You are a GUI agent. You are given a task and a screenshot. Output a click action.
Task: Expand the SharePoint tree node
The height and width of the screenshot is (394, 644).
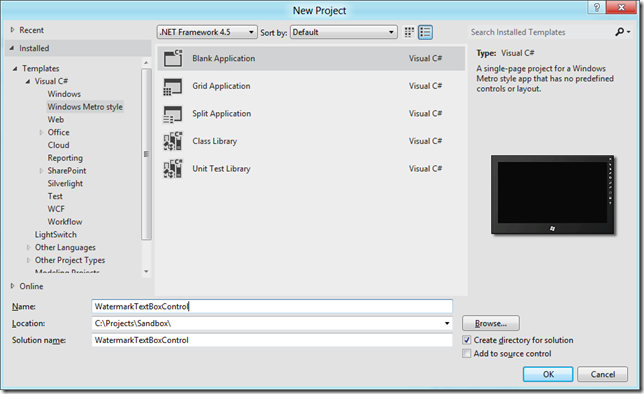coord(41,171)
